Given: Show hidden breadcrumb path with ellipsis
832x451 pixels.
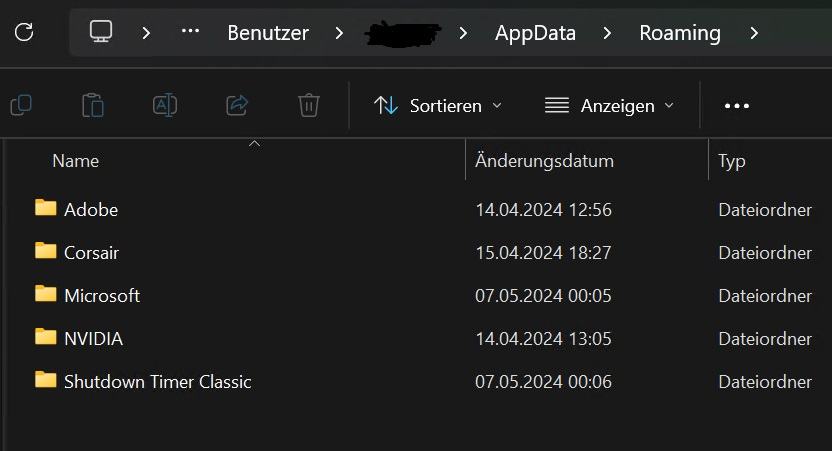Looking at the screenshot, I should pyautogui.click(x=190, y=32).
